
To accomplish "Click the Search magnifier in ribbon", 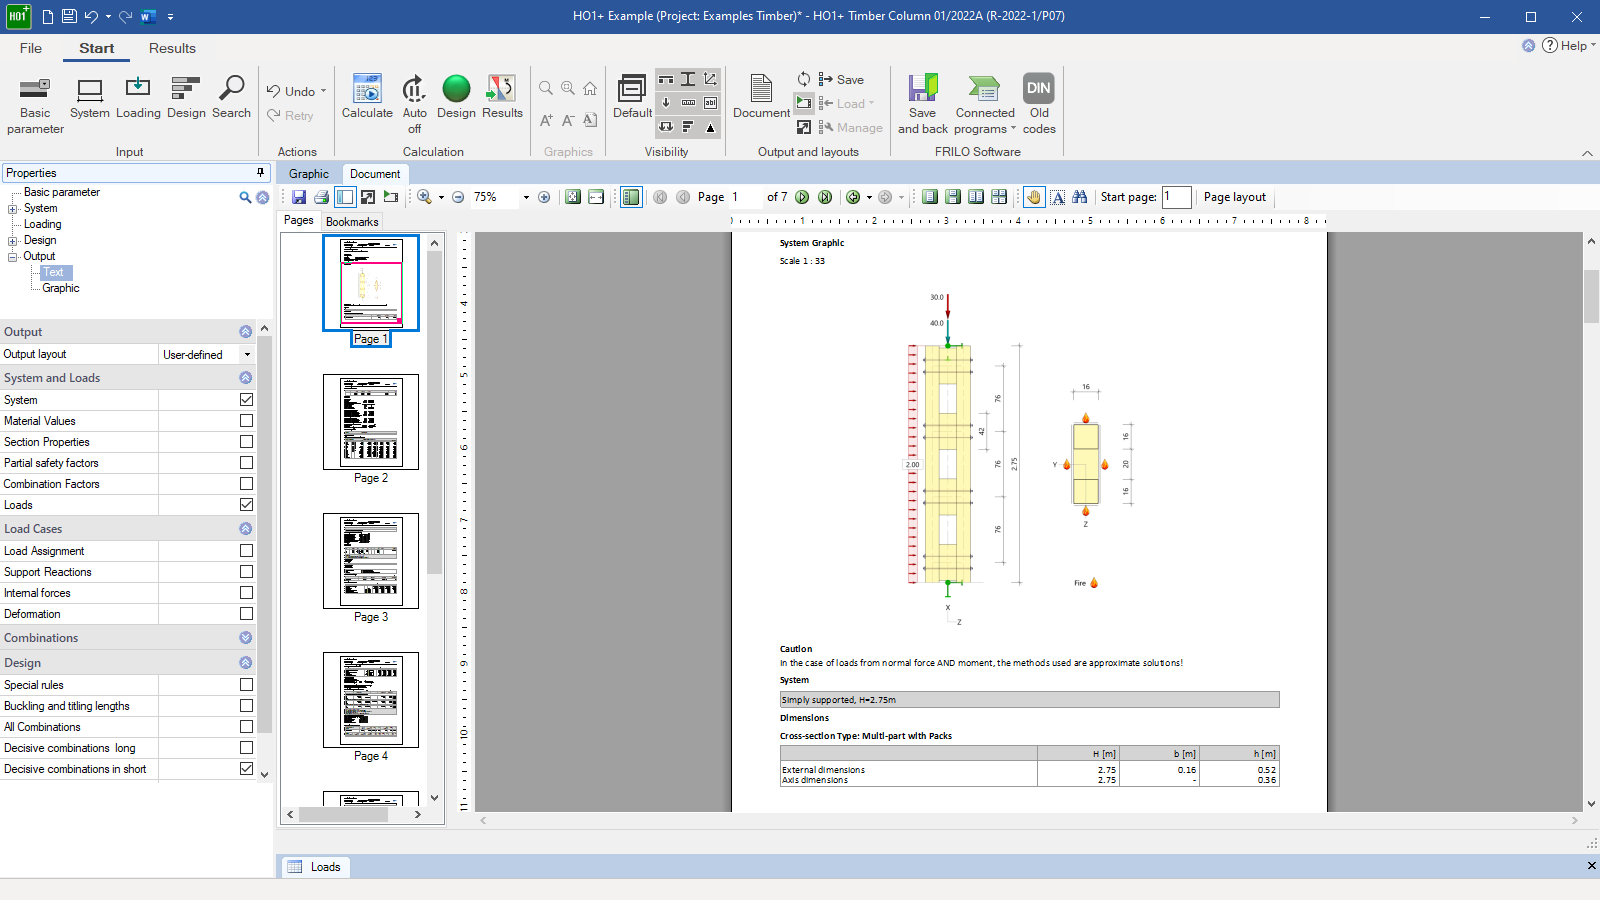I will tap(231, 98).
